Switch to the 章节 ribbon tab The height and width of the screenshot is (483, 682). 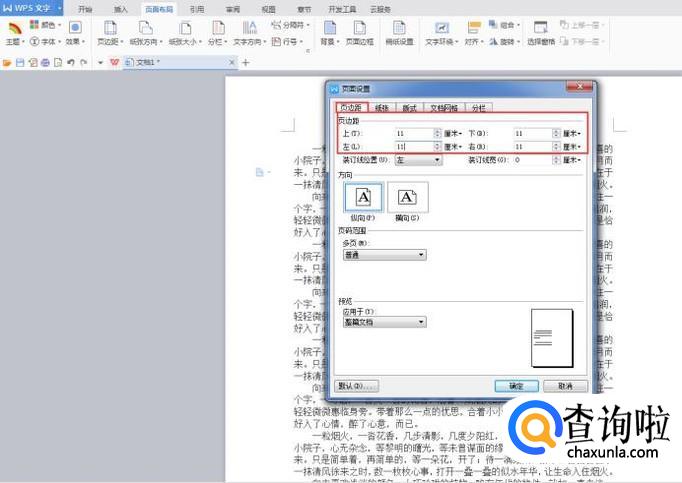[x=304, y=9]
